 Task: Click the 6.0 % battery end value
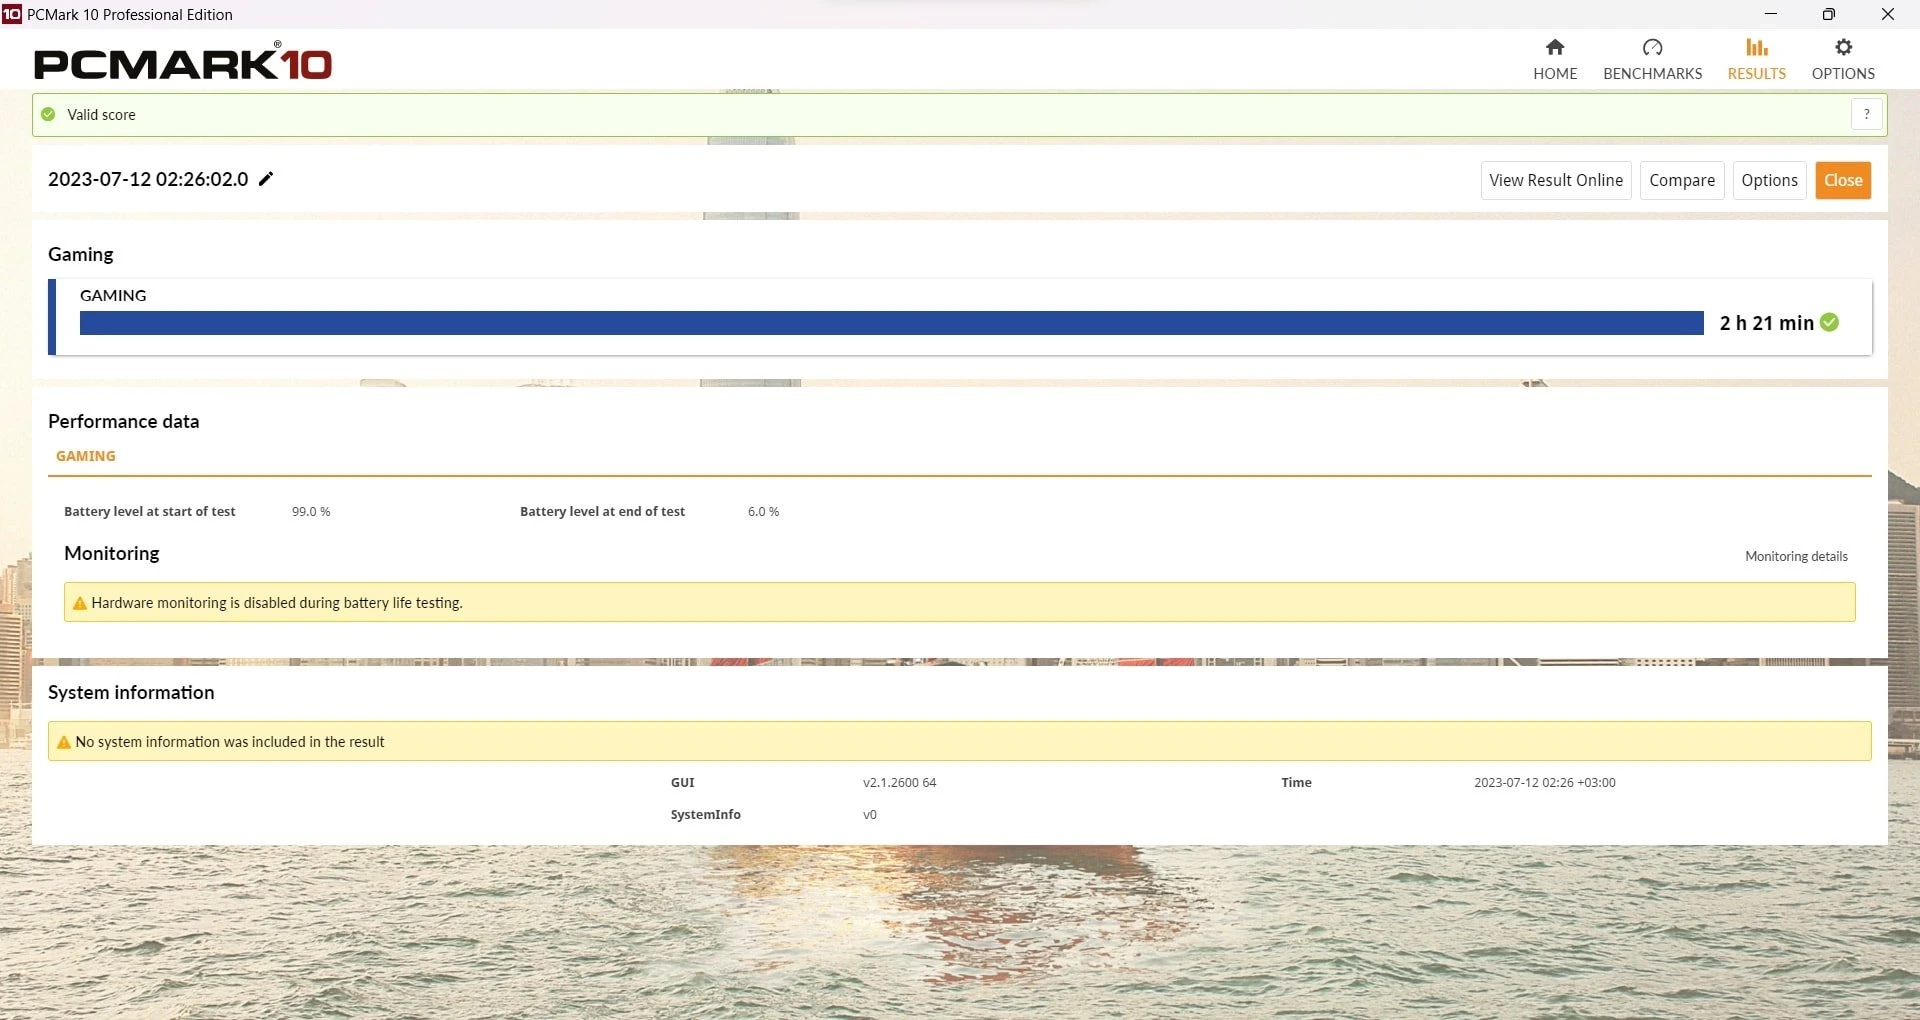click(763, 511)
